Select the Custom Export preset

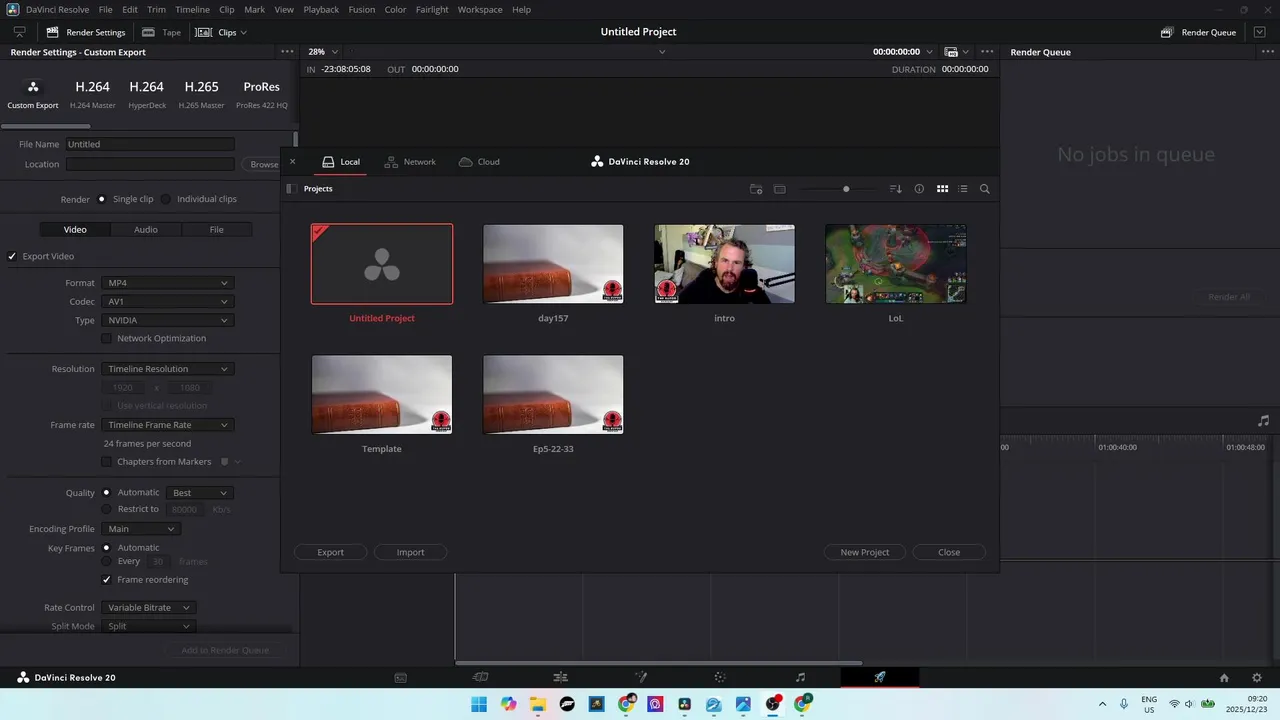pos(33,94)
